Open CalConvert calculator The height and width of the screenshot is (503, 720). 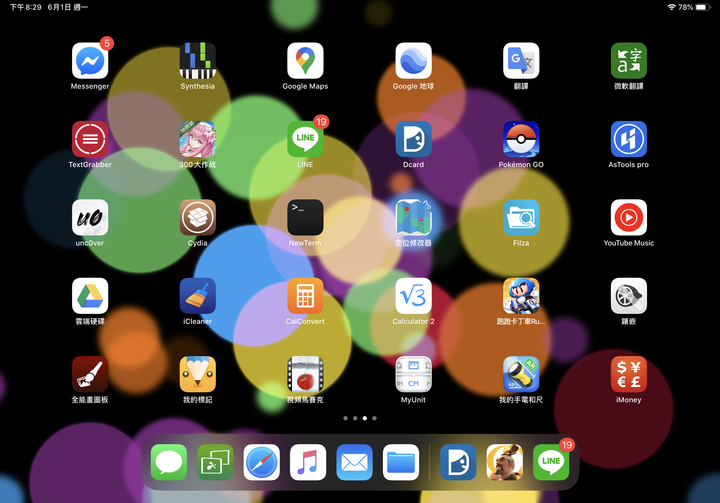pos(305,296)
